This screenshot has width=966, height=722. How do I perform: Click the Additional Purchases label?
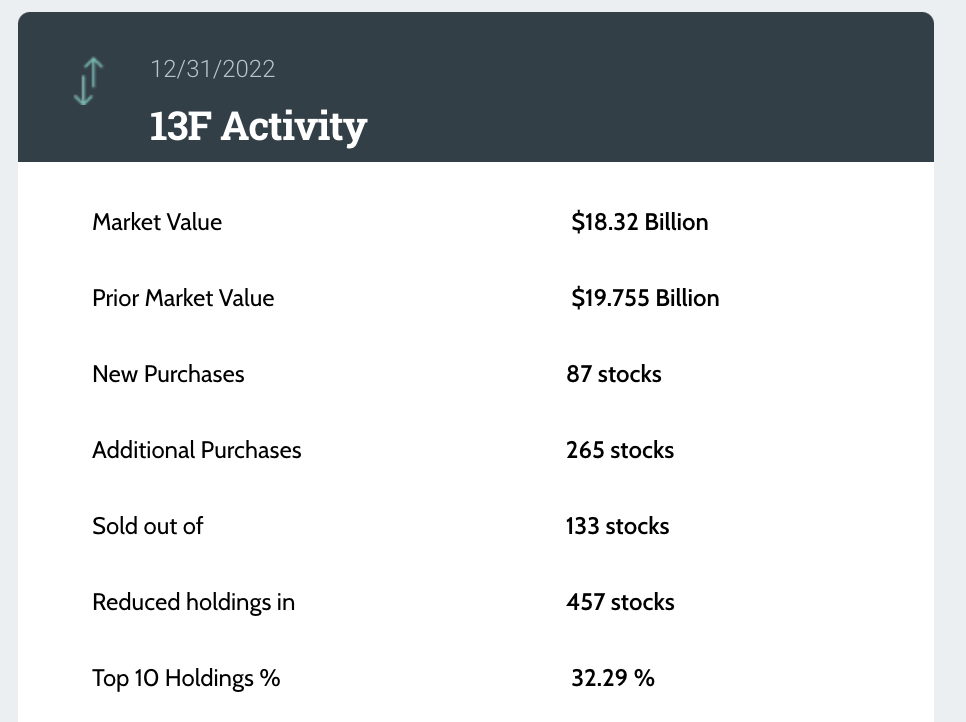point(197,450)
